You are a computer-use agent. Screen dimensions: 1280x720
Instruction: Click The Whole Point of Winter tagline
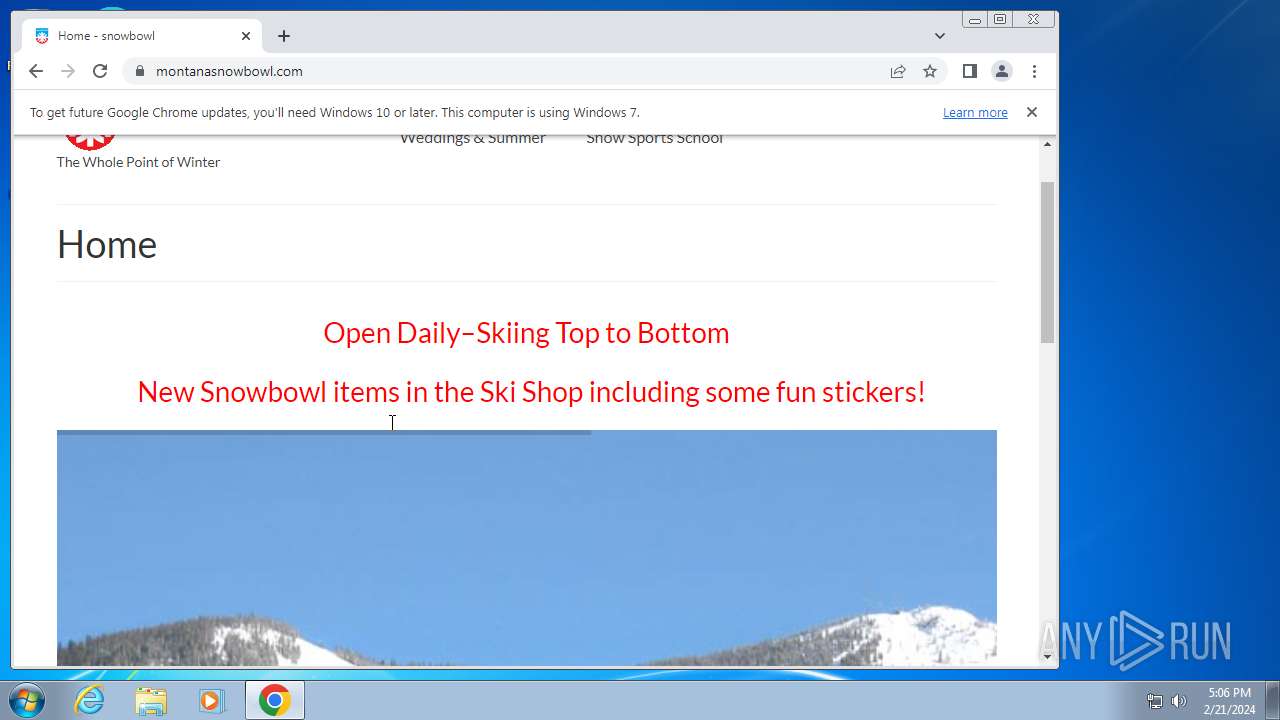138,162
